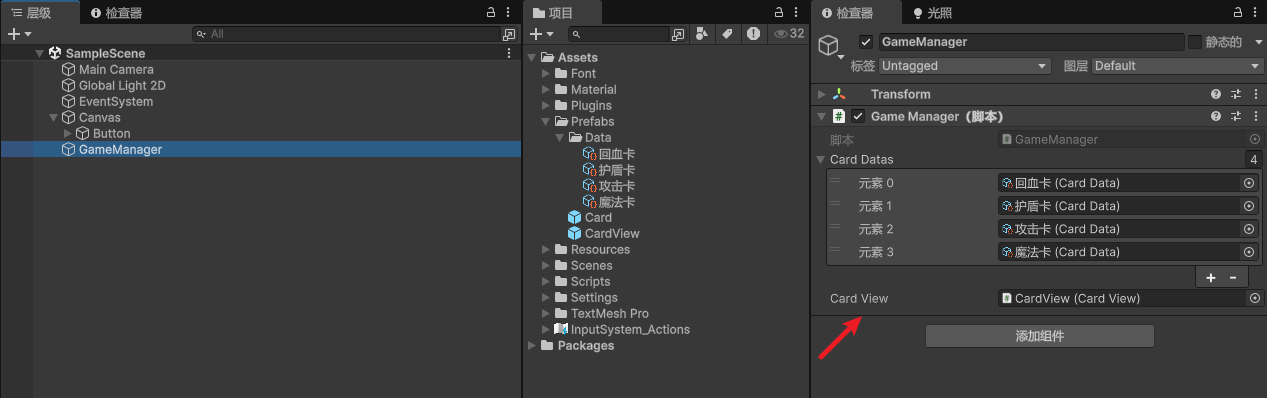The width and height of the screenshot is (1267, 398).
Task: Open object picker for 元素 0 field
Action: pyautogui.click(x=1249, y=183)
